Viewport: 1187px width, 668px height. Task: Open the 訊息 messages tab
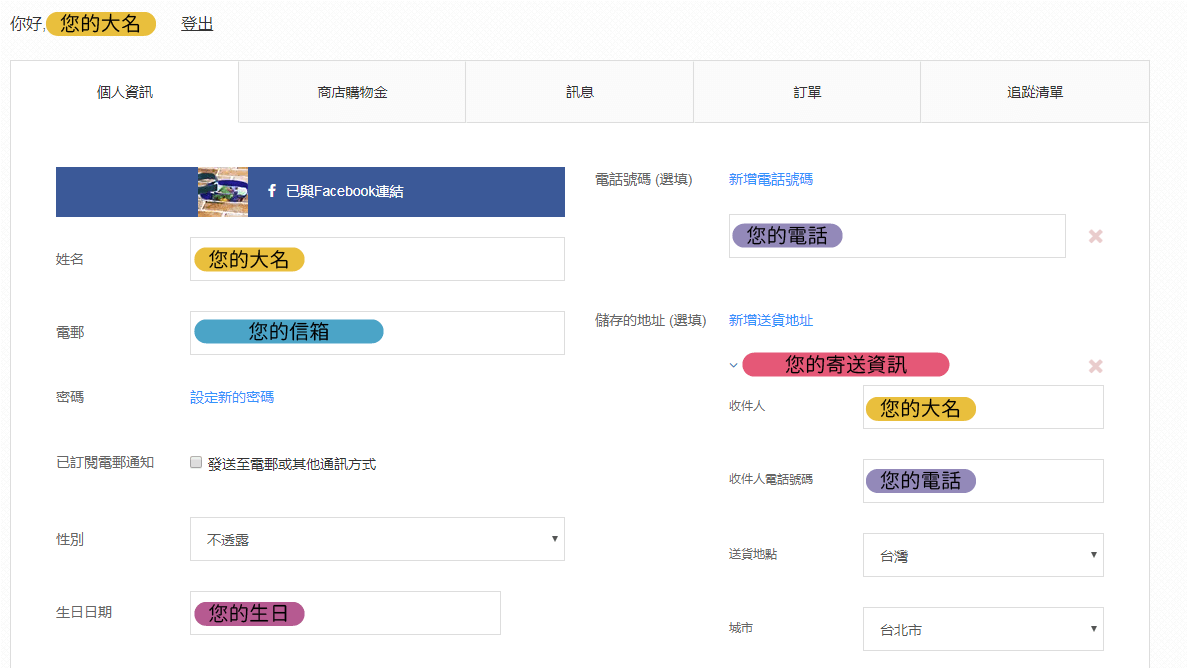click(x=579, y=92)
